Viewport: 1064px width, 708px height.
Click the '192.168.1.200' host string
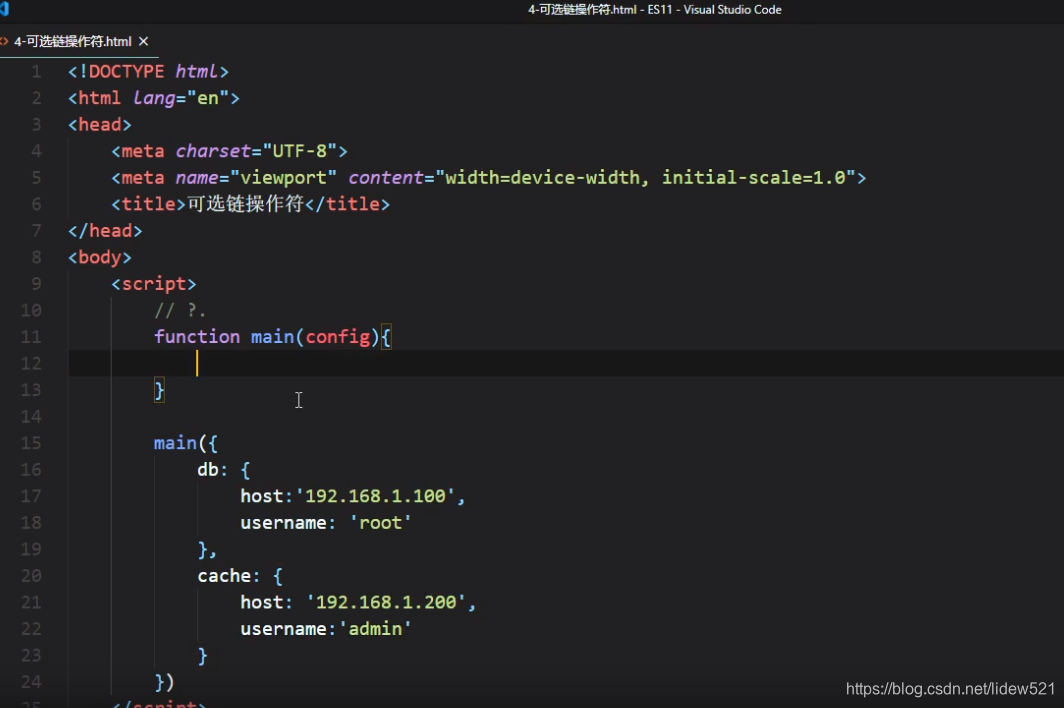pyautogui.click(x=386, y=602)
